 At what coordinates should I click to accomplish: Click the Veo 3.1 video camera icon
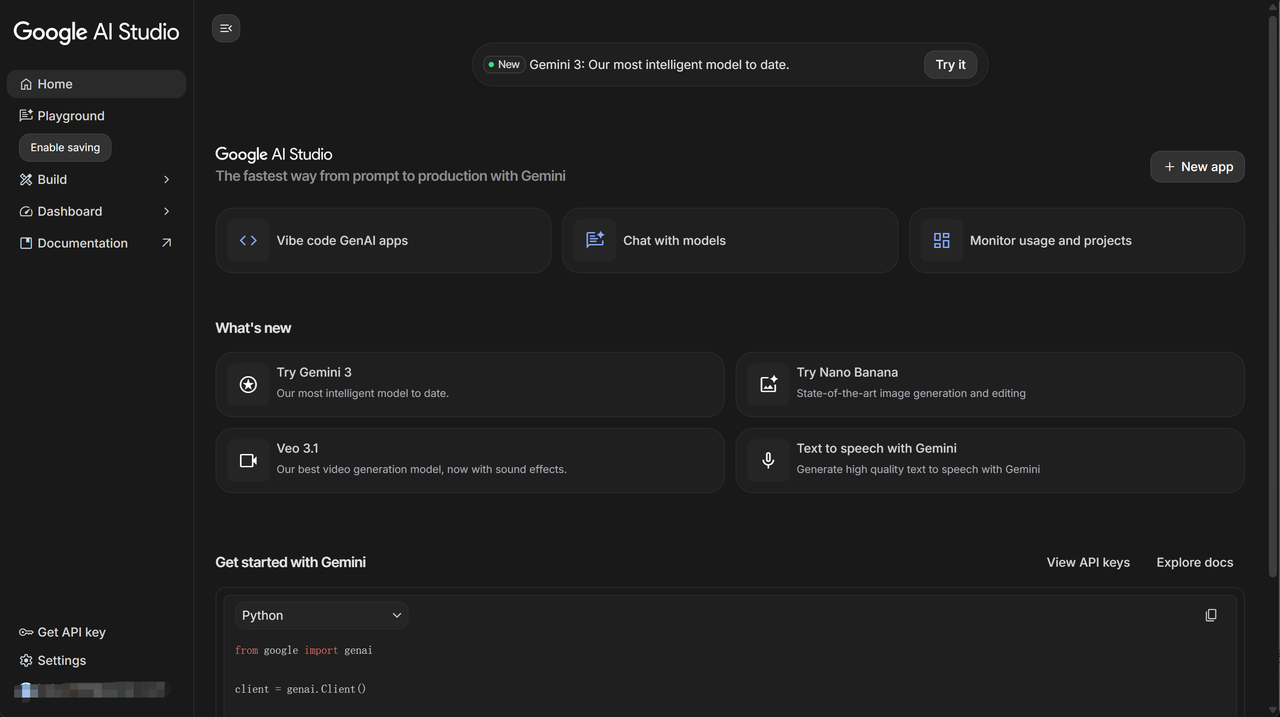(x=248, y=460)
